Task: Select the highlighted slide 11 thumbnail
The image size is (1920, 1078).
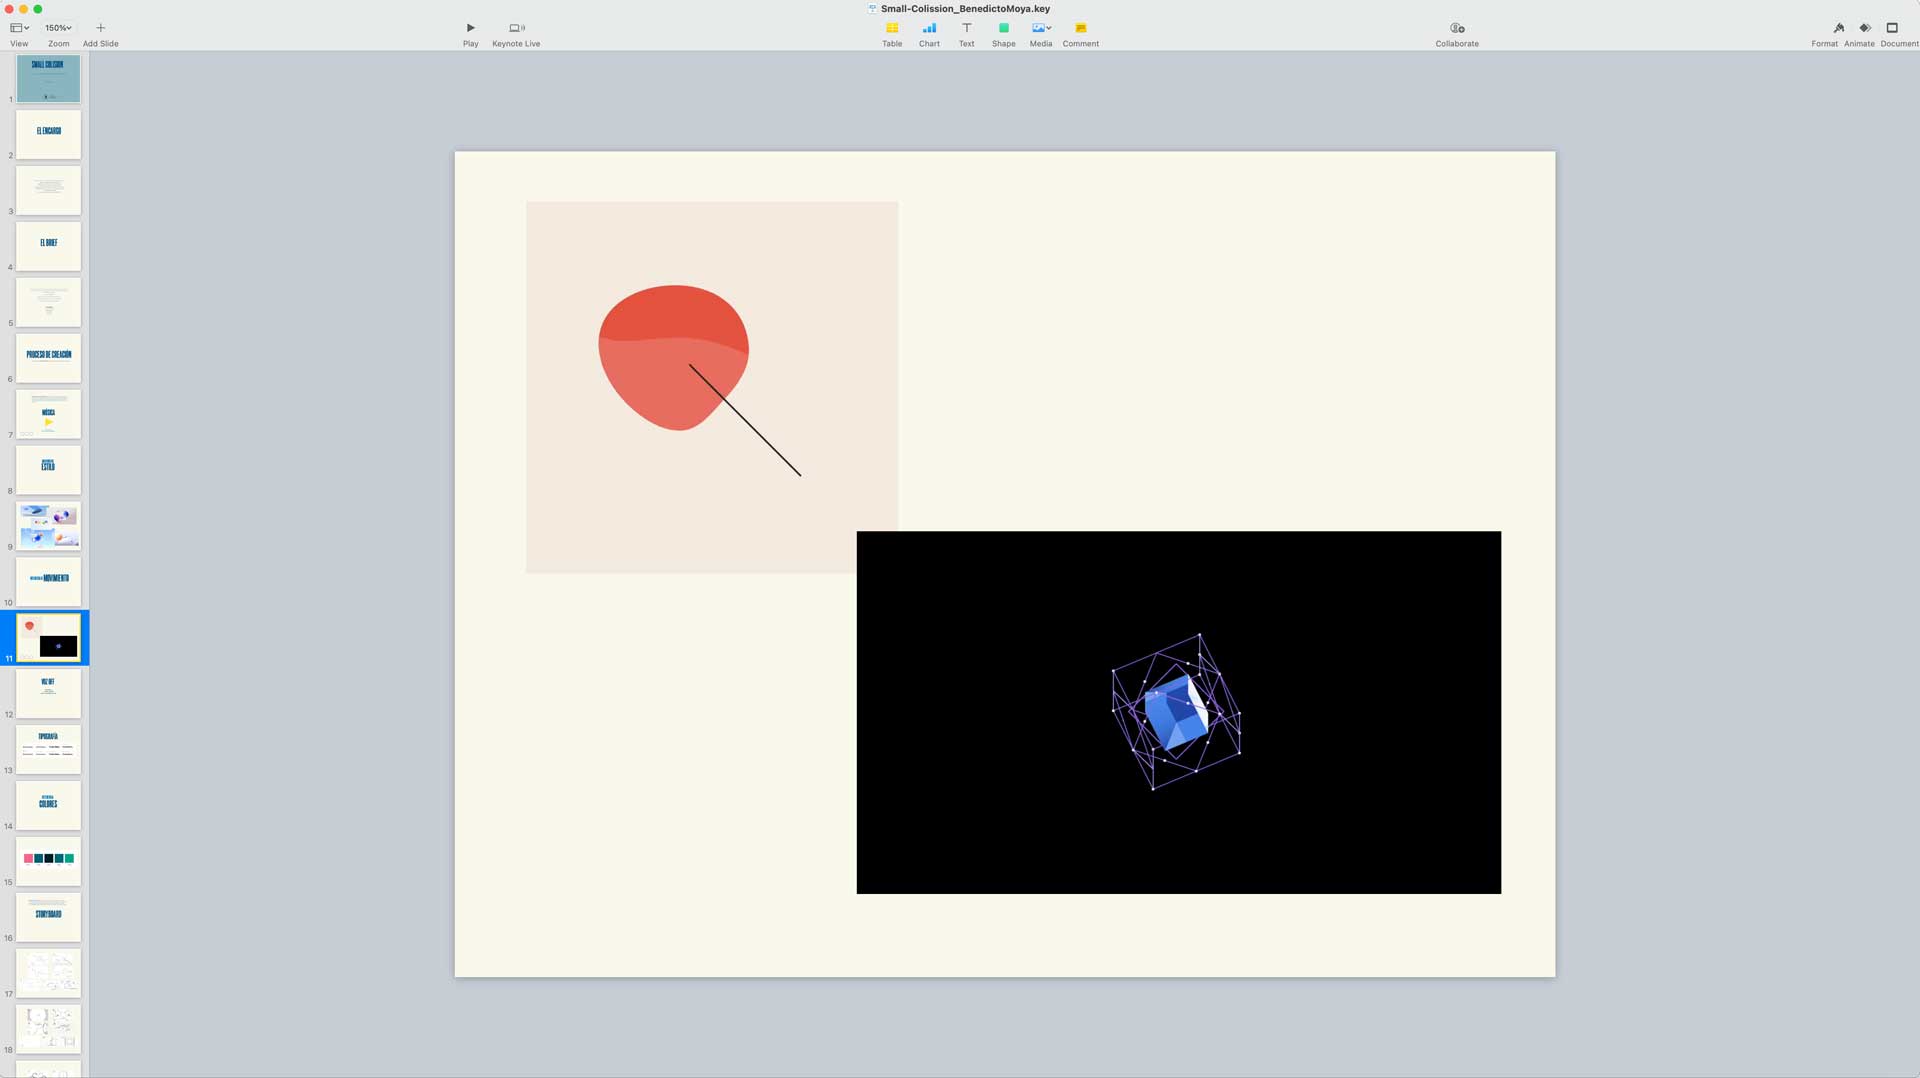Action: pos(48,638)
